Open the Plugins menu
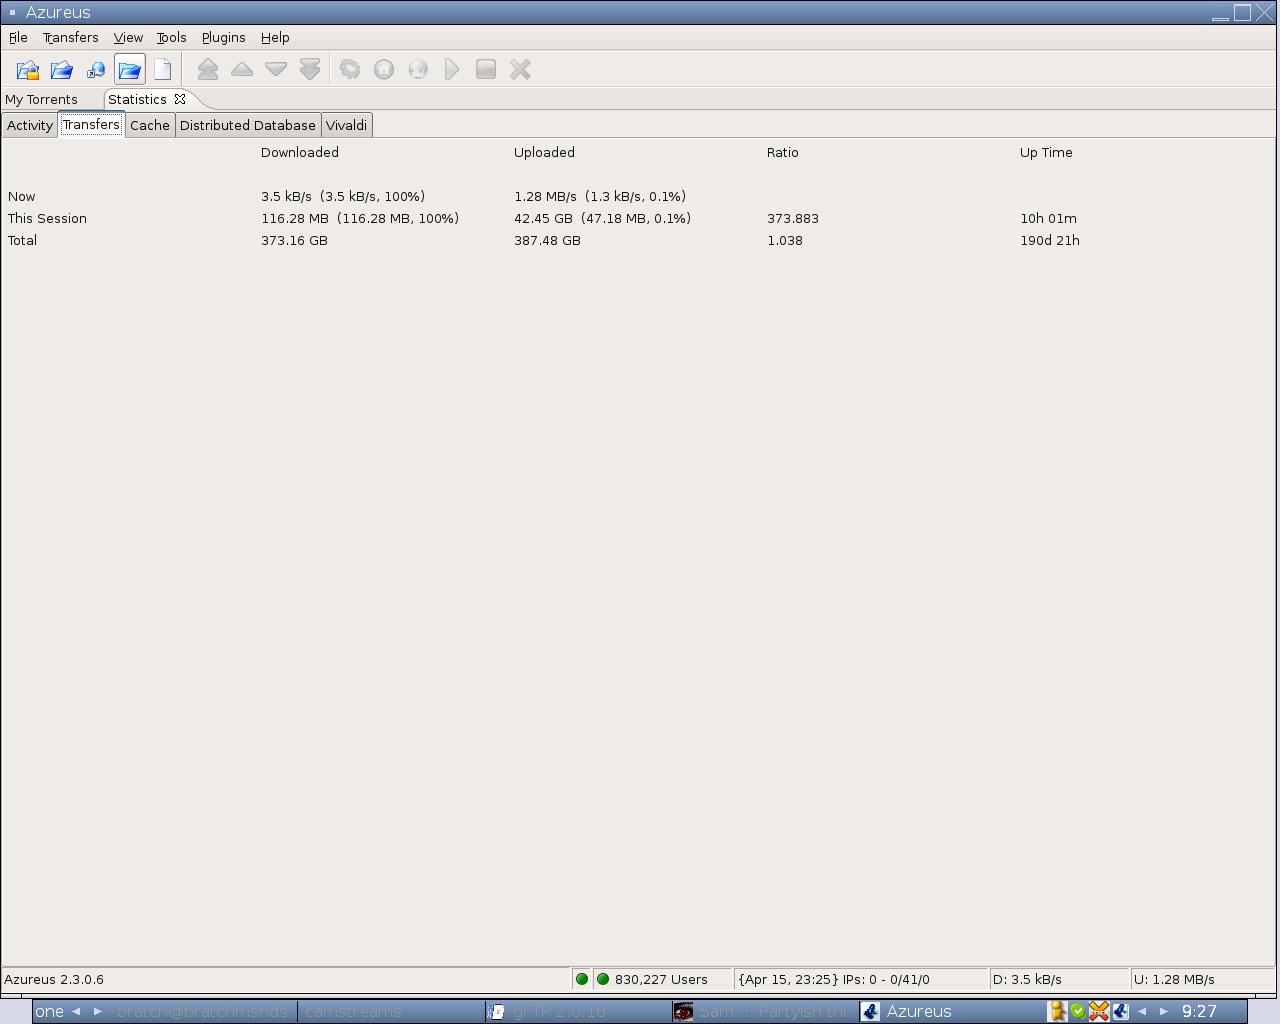1280x1024 pixels. pyautogui.click(x=223, y=37)
